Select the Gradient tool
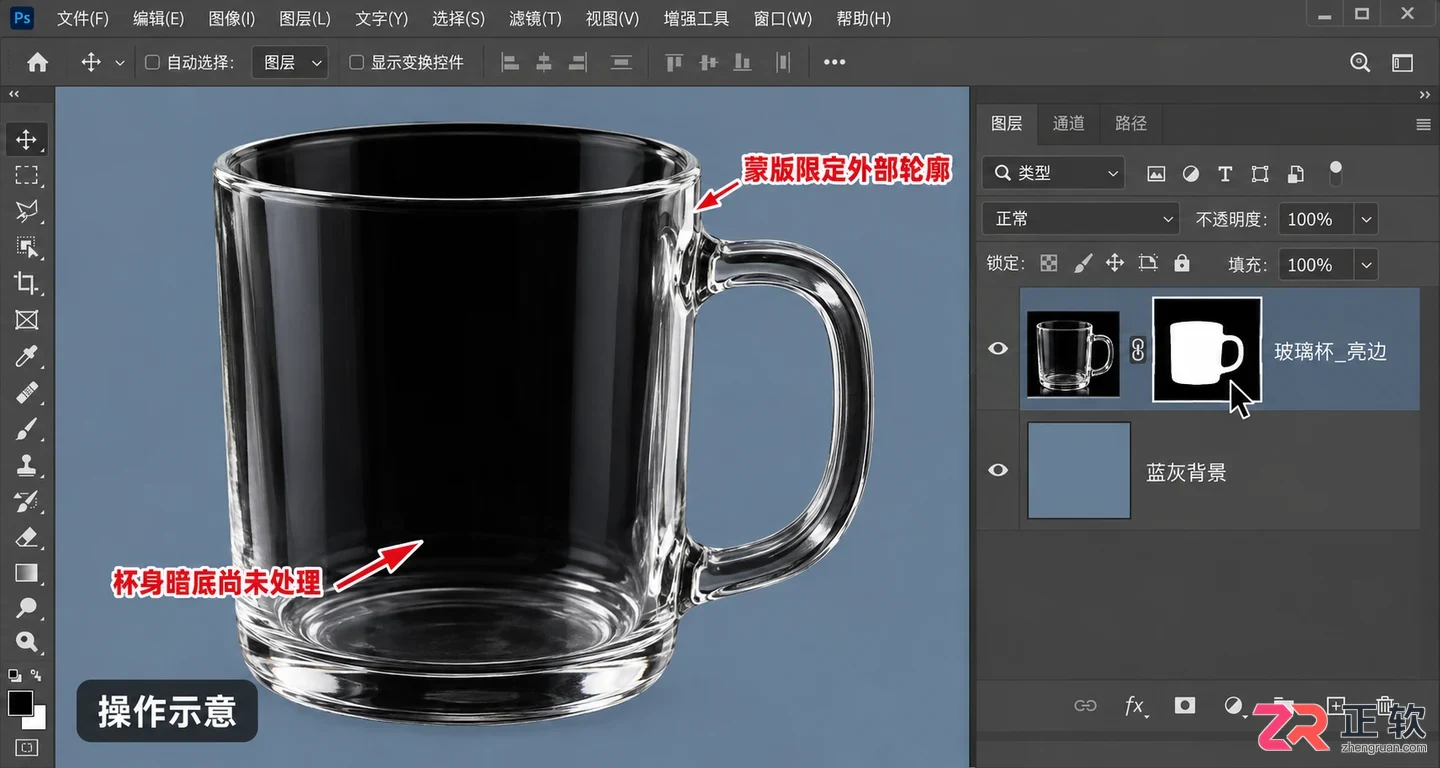Screen dimensions: 1440x768 [x=27, y=573]
